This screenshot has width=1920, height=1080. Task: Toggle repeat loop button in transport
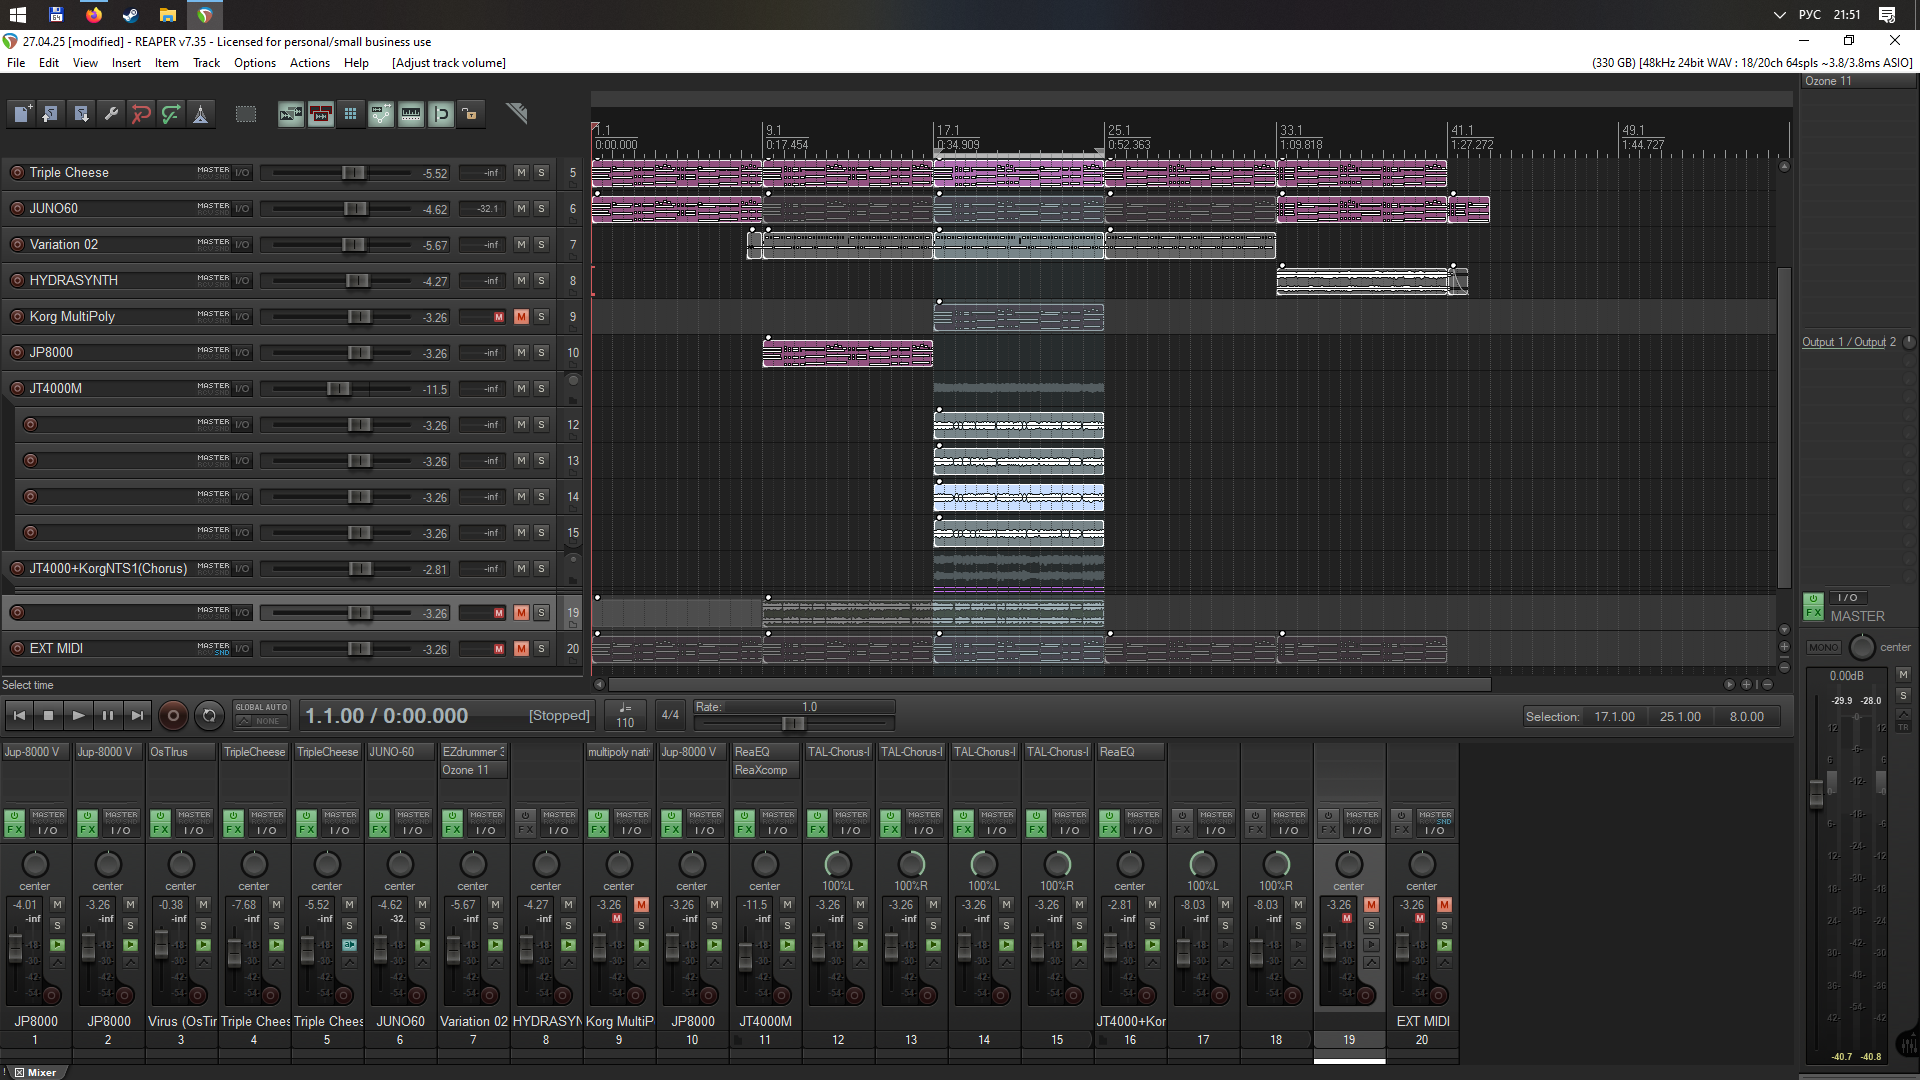point(209,715)
